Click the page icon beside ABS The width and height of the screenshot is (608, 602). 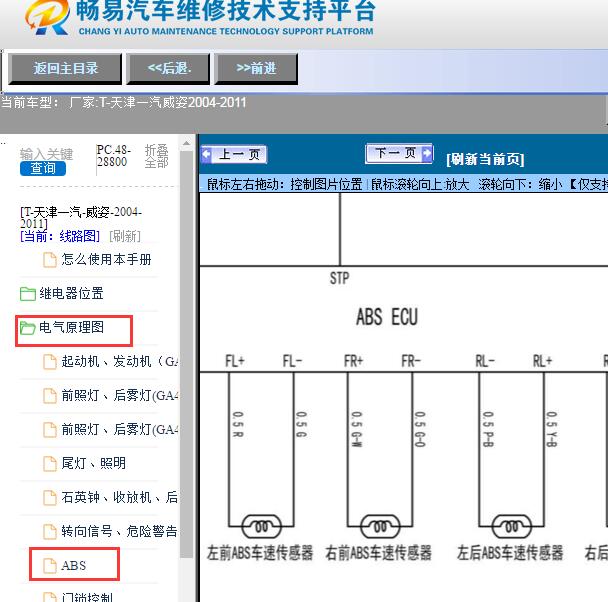[50, 566]
